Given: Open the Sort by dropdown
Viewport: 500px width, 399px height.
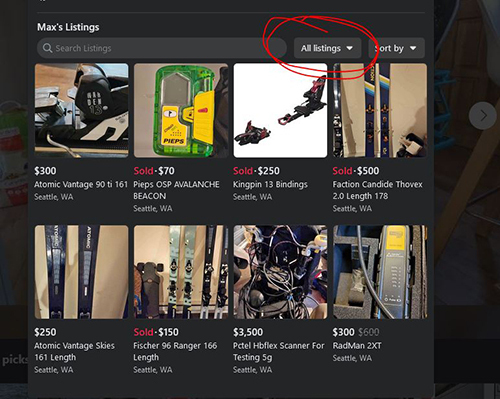Looking at the screenshot, I should (396, 48).
